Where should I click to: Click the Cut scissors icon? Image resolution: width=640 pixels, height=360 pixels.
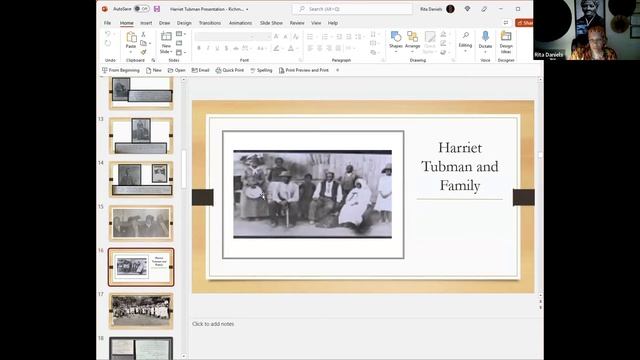coord(143,34)
